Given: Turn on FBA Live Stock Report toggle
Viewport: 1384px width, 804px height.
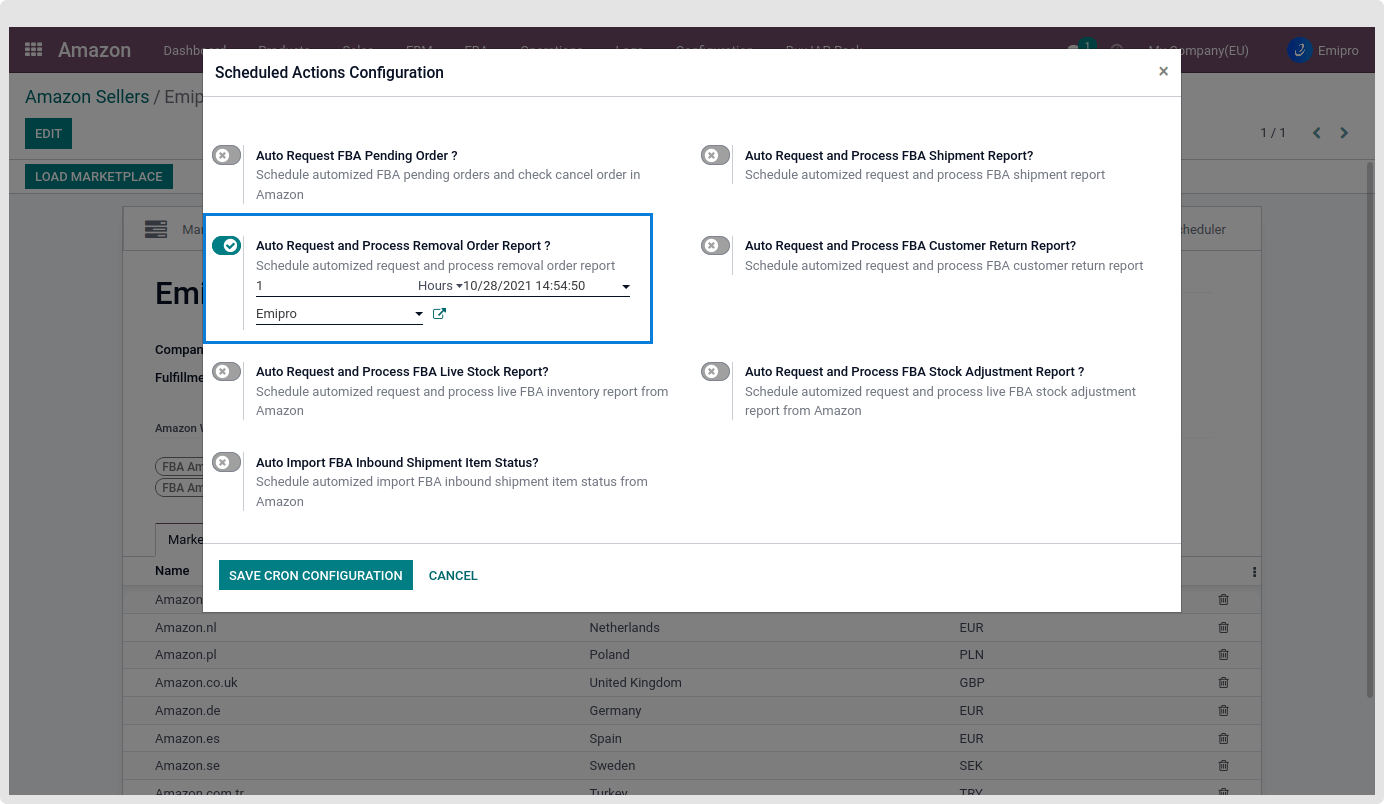Looking at the screenshot, I should 227,372.
